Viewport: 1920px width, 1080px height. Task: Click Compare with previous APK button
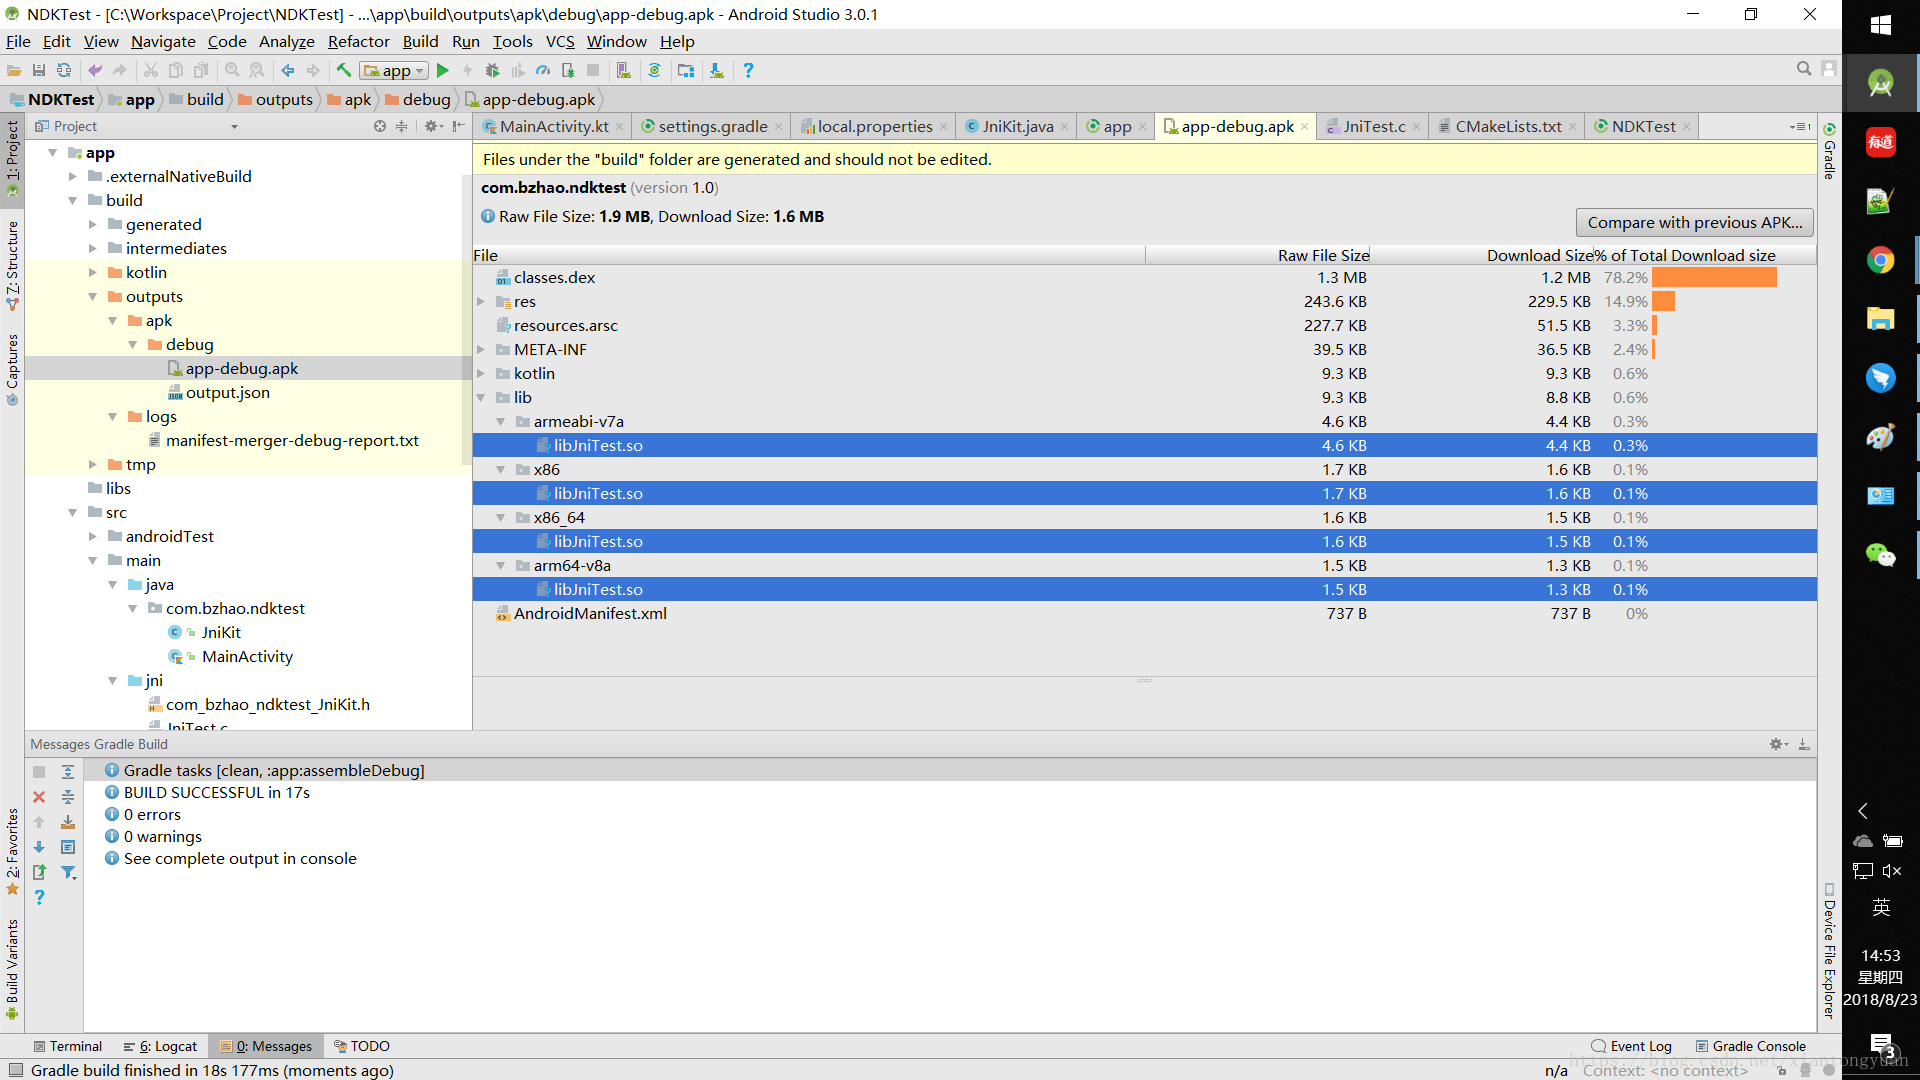click(x=1694, y=223)
